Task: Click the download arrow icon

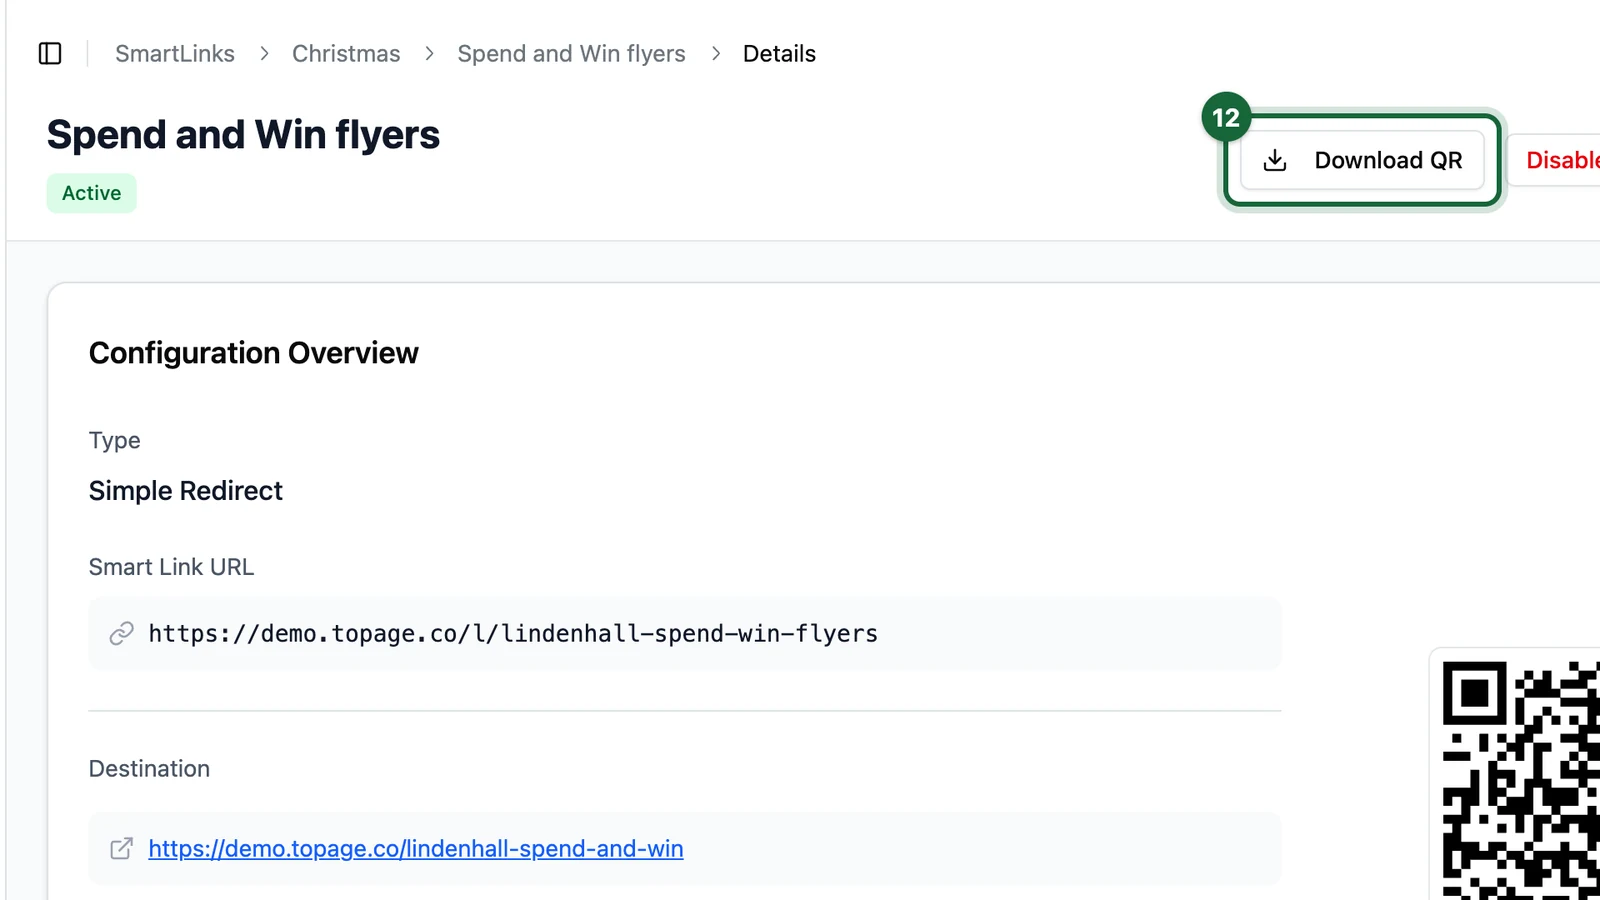Action: (1275, 160)
